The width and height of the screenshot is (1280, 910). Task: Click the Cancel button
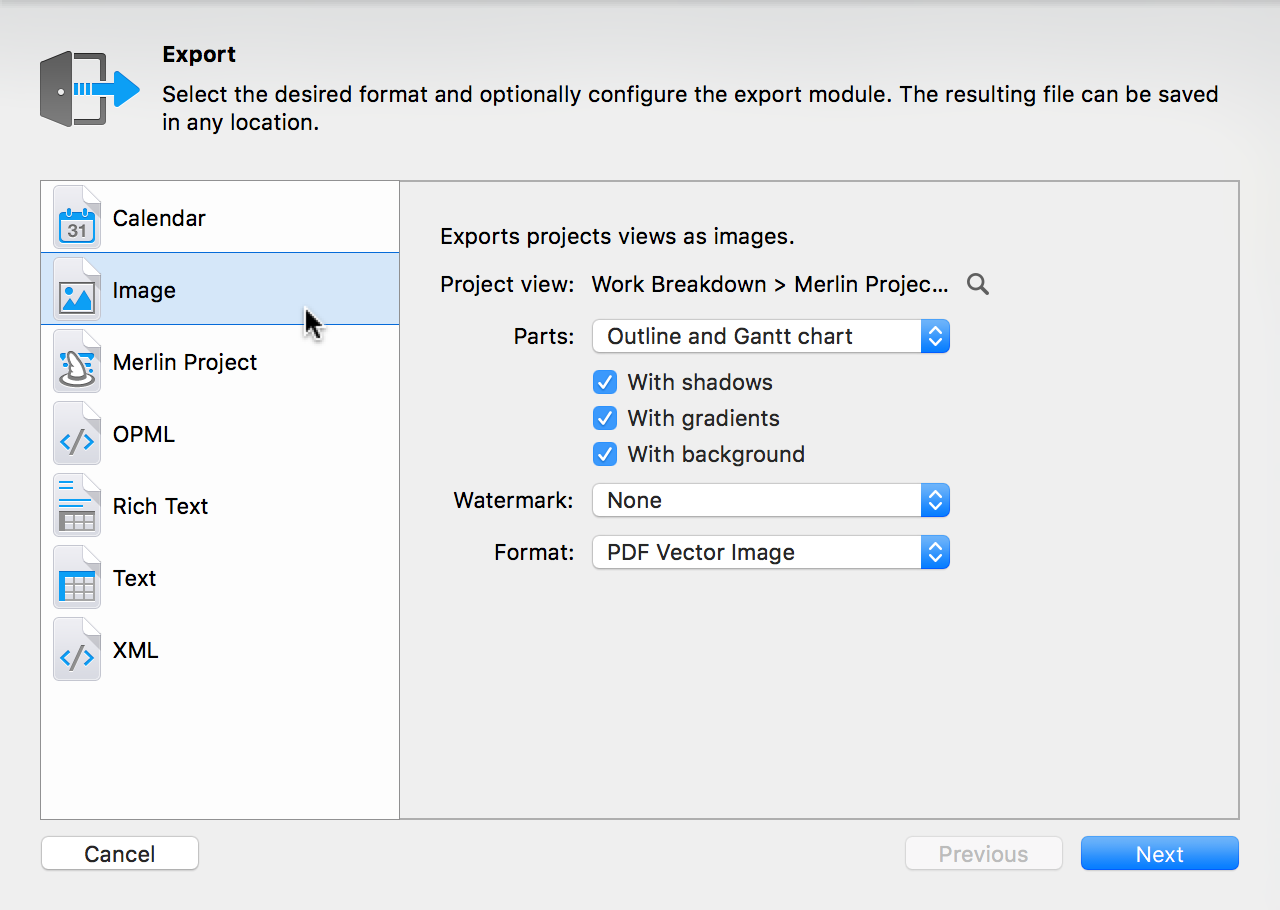coord(120,854)
